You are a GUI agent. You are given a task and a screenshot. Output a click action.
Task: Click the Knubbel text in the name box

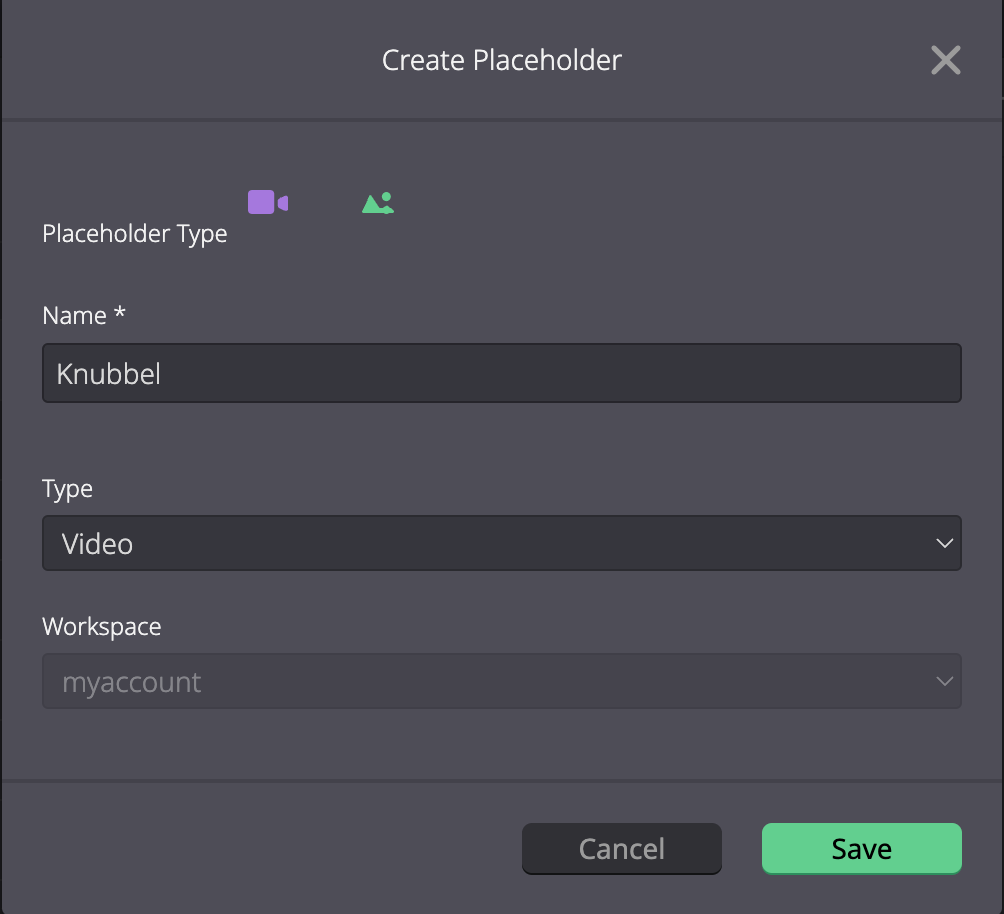(108, 374)
